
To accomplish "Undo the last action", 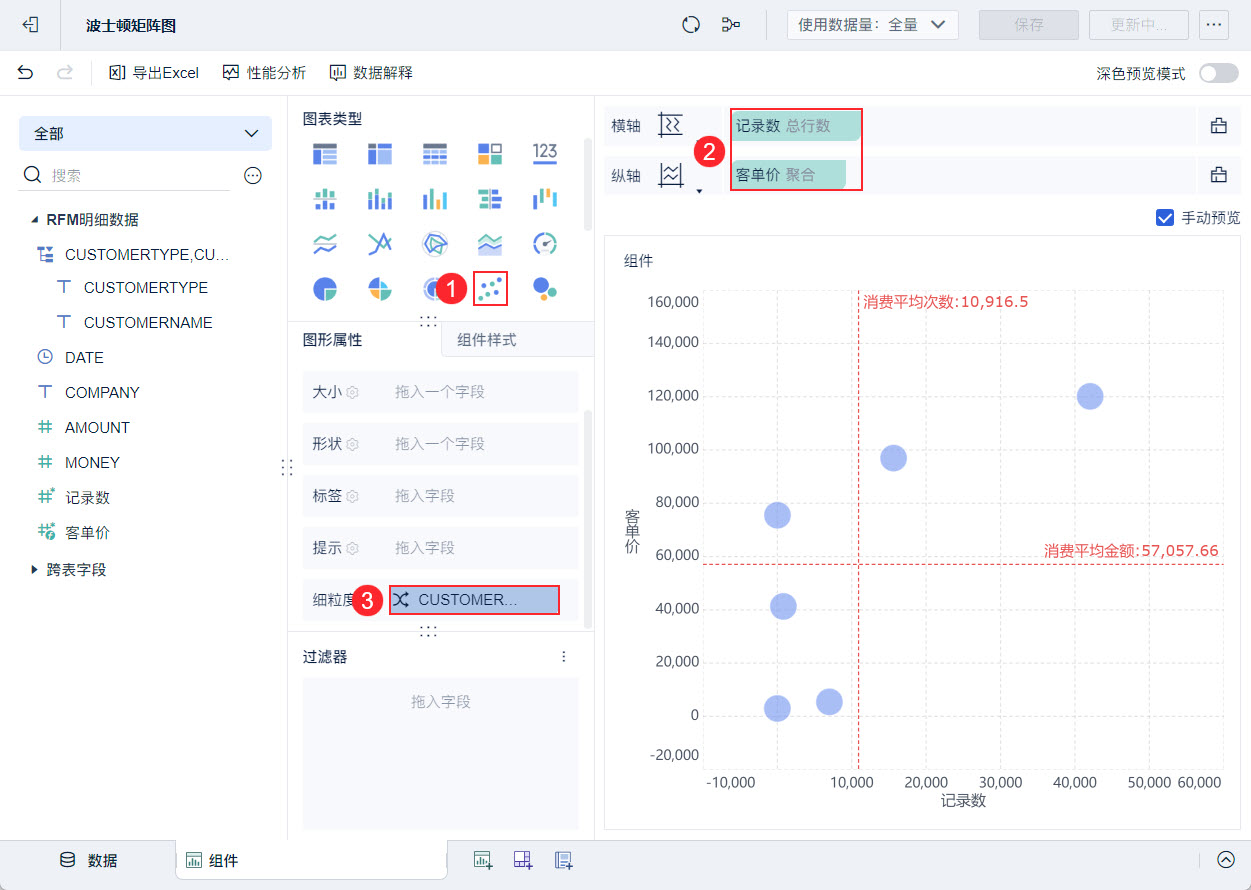I will pos(26,72).
